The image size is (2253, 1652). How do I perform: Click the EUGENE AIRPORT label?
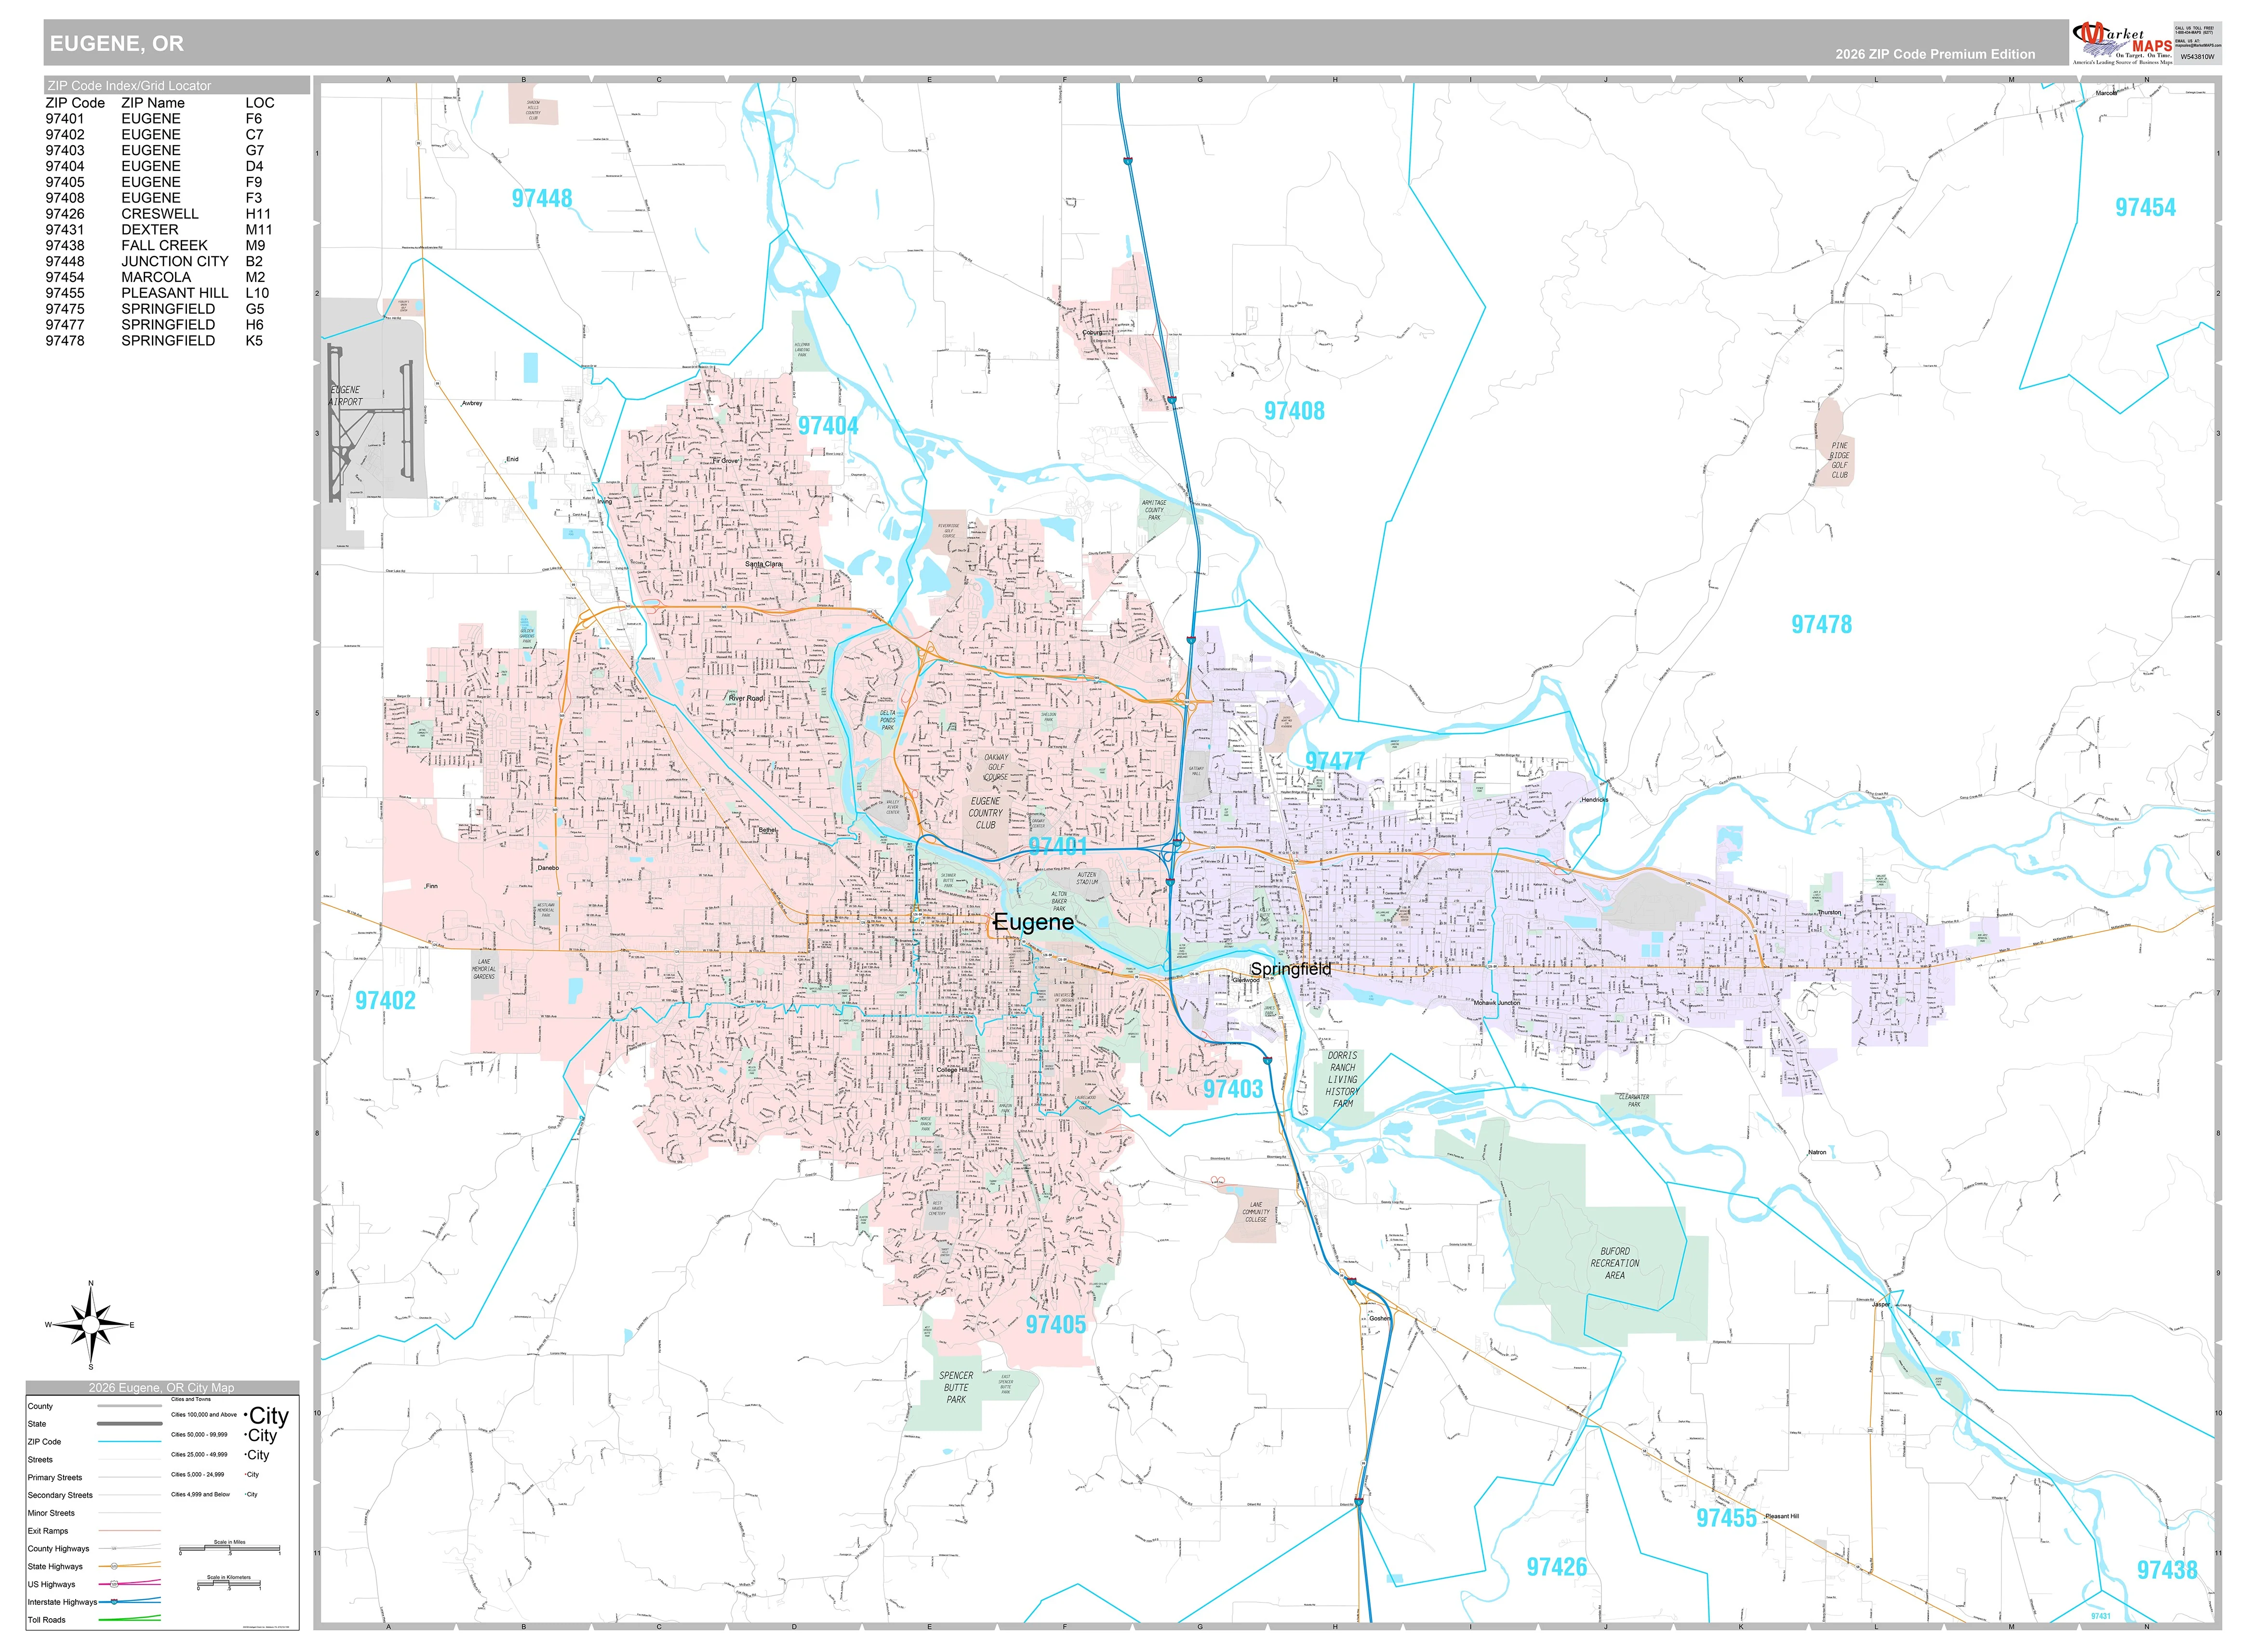[346, 396]
